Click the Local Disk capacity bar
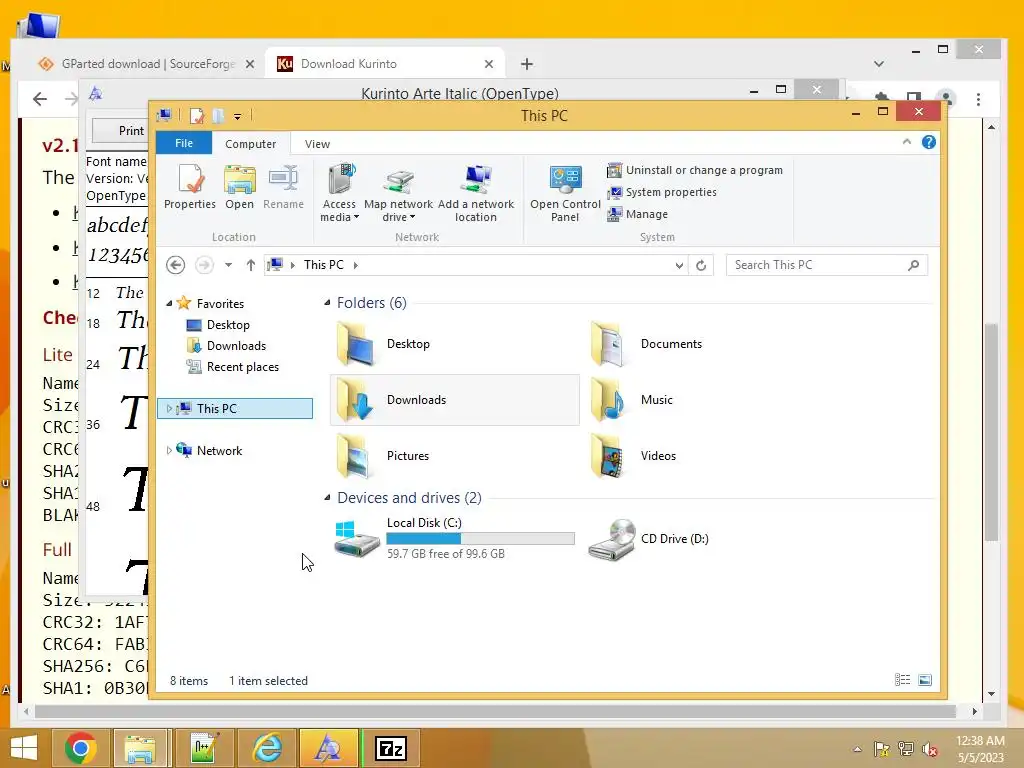The height and width of the screenshot is (768, 1024). (481, 539)
